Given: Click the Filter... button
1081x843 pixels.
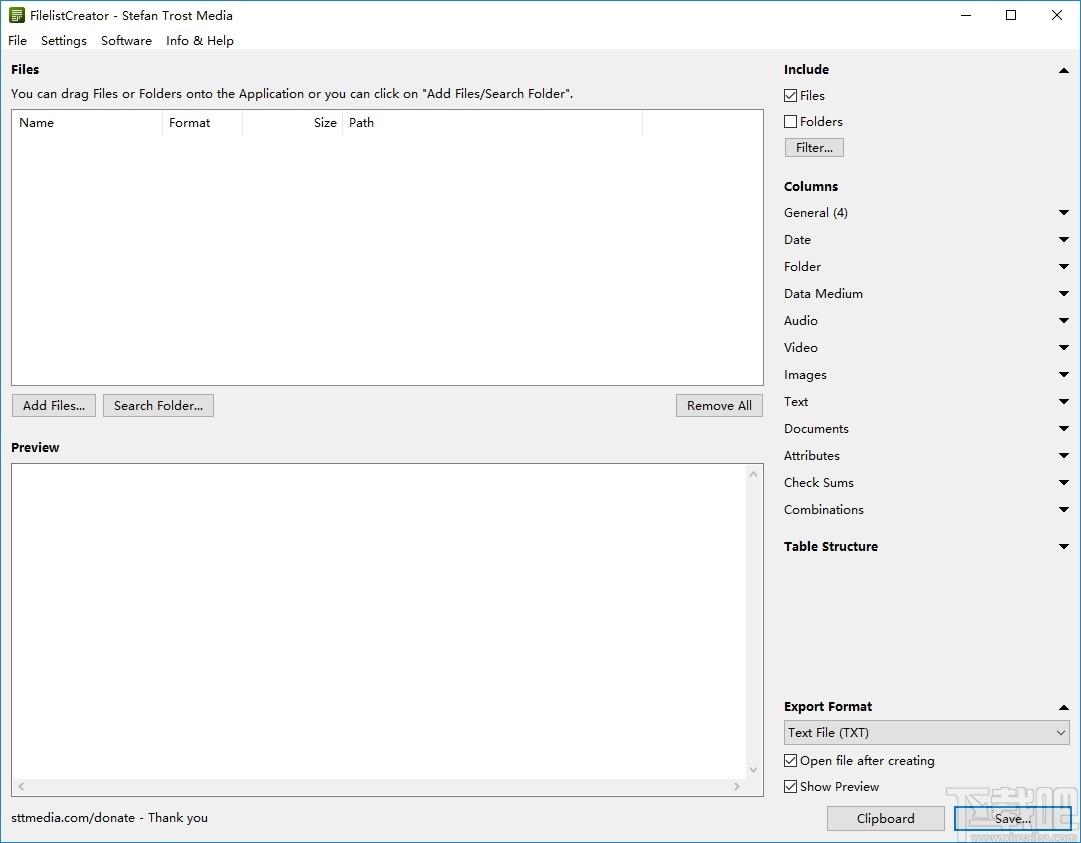Looking at the screenshot, I should (814, 148).
